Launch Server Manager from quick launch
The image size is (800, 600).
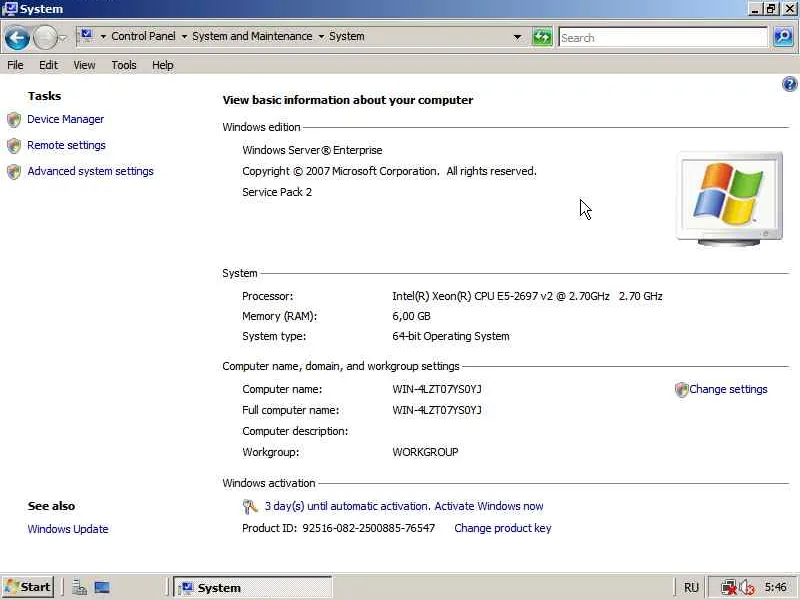[79, 587]
